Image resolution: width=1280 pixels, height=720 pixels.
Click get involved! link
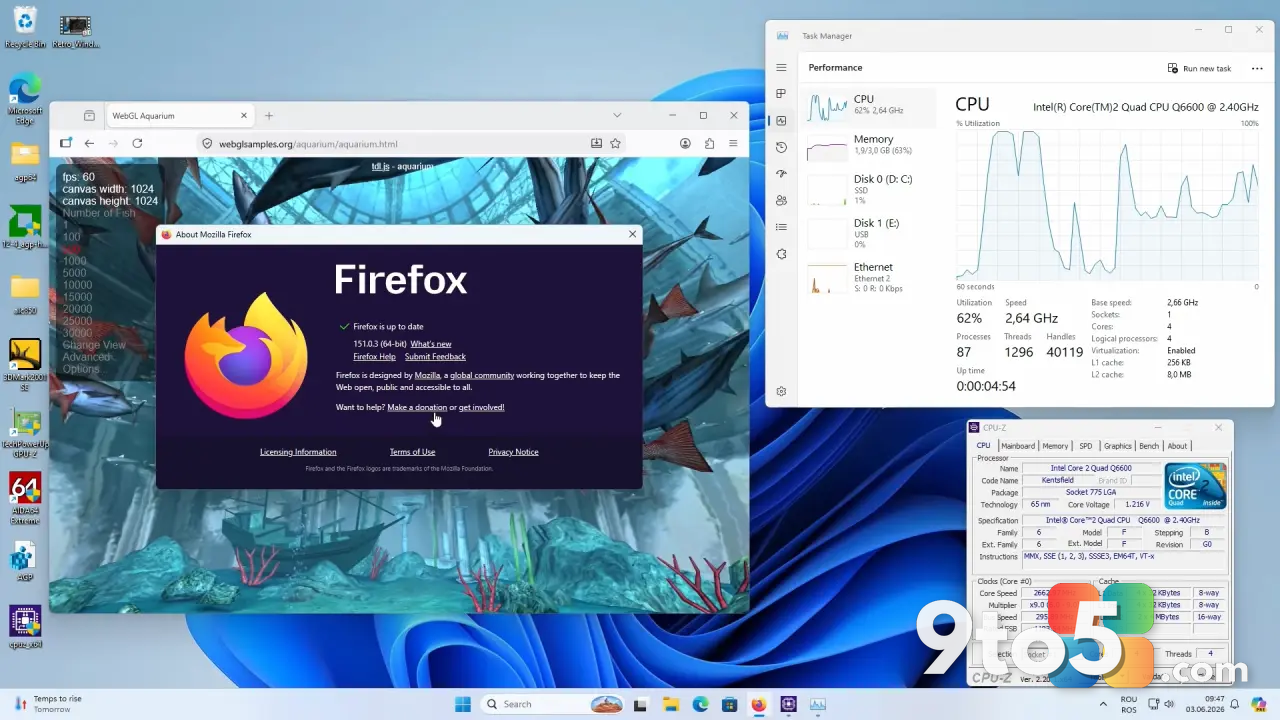tap(481, 407)
